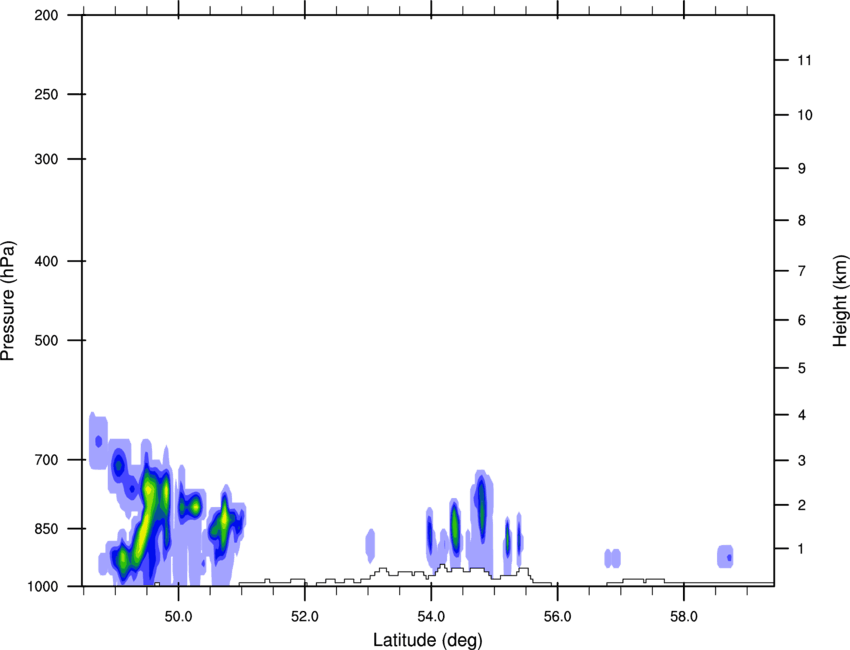Click the 500 pressure tick label

[x=47, y=340]
